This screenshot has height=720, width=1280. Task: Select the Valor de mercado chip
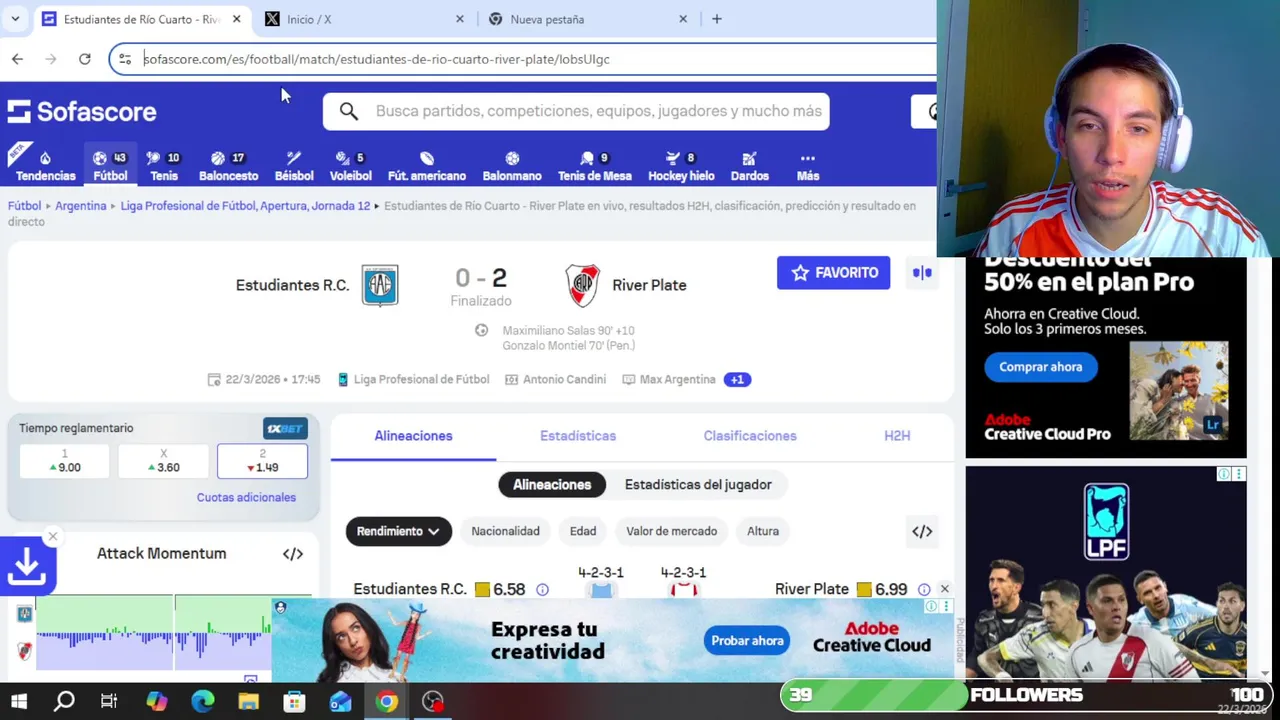click(x=672, y=532)
